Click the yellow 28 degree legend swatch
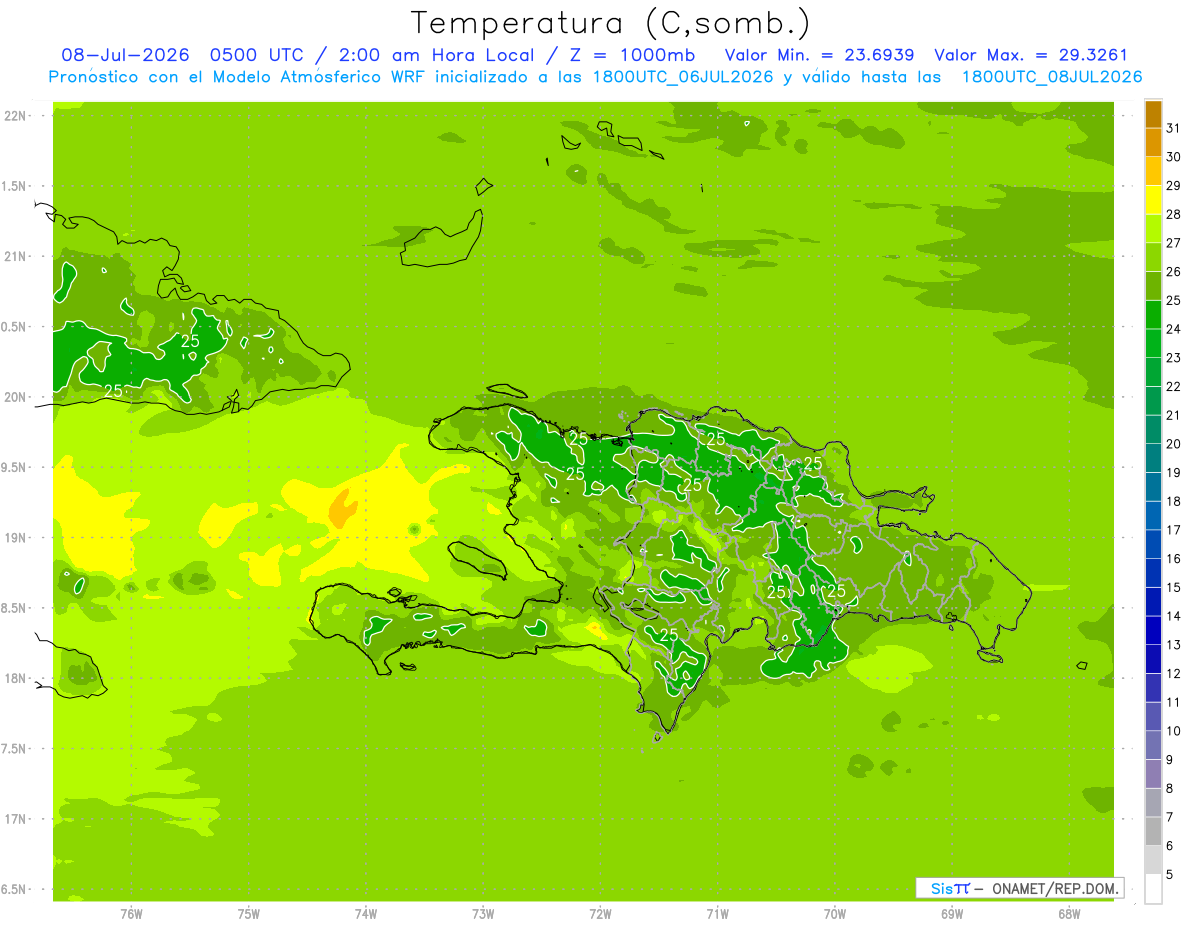1200x927 pixels. [x=1153, y=201]
